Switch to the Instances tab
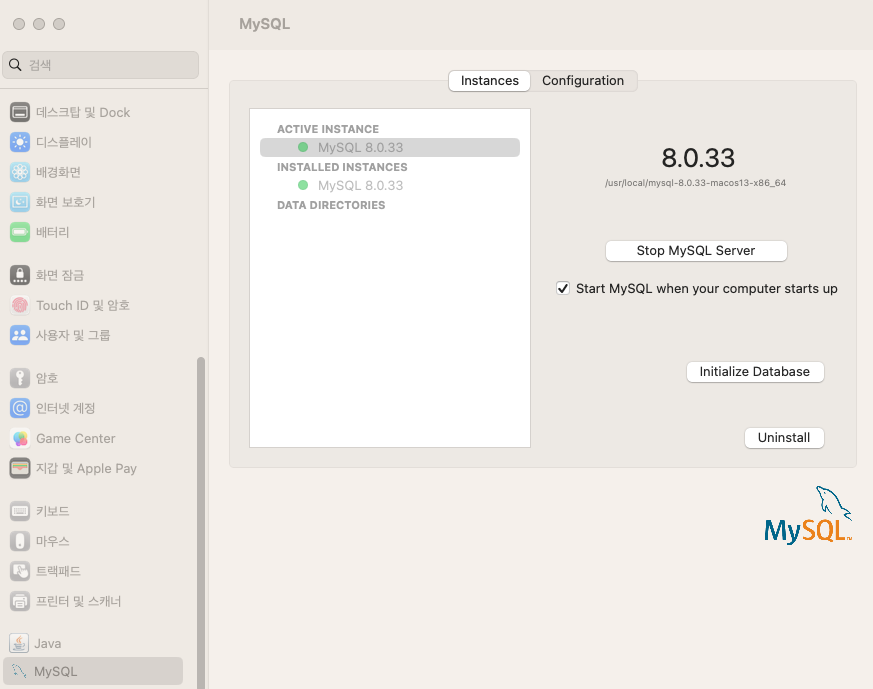Screen dimensions: 873x689 489,81
